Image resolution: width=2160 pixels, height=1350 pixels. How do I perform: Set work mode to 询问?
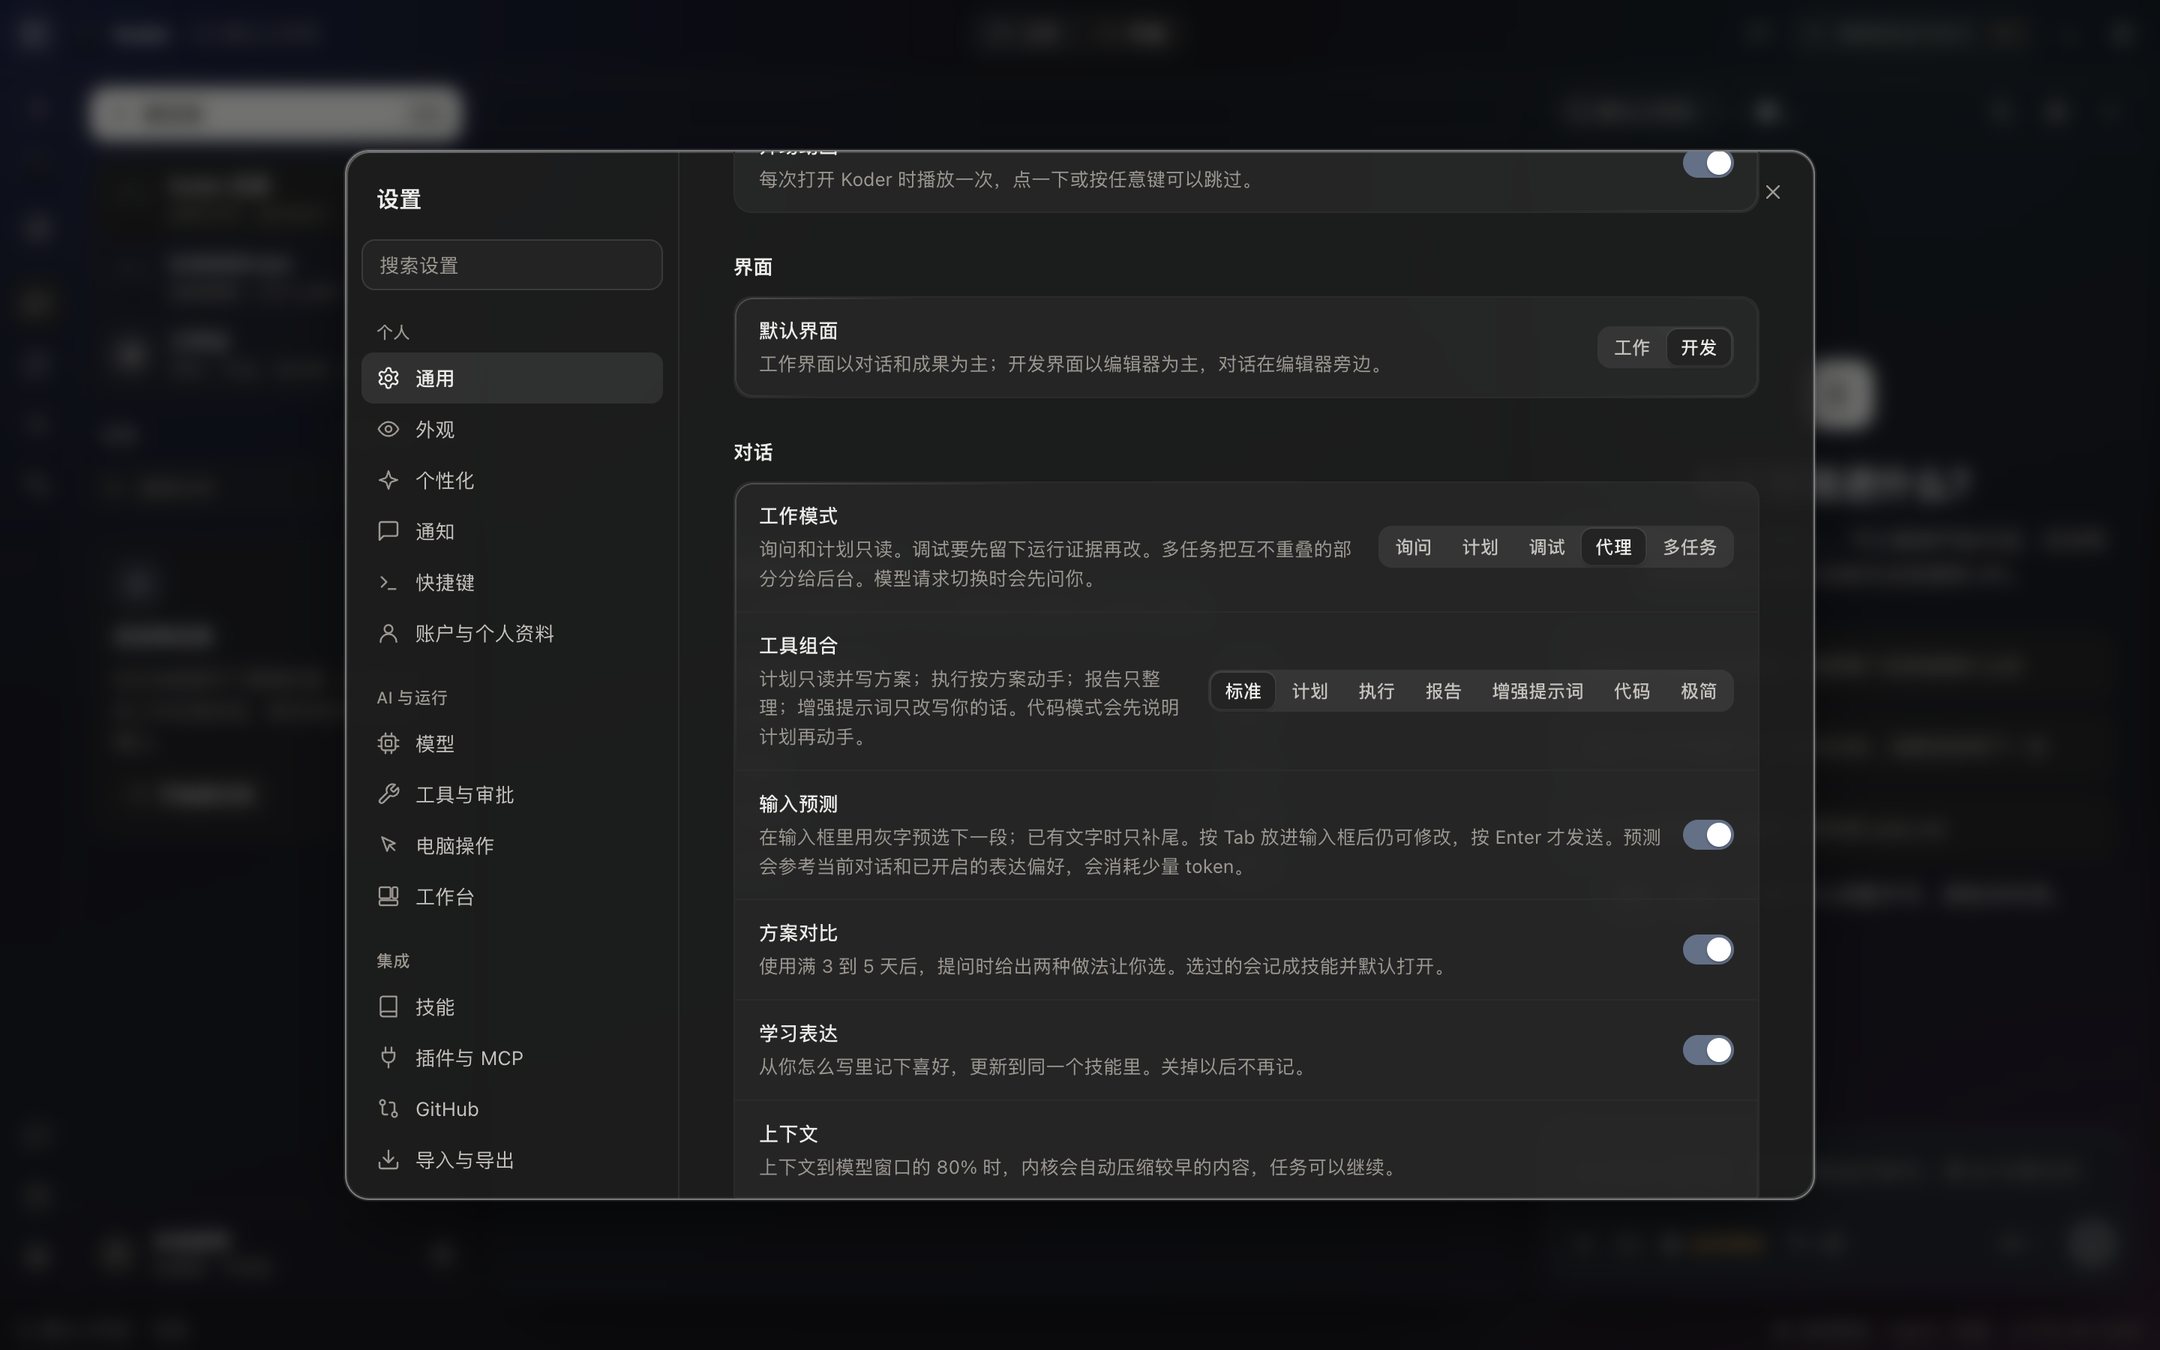pyautogui.click(x=1413, y=547)
